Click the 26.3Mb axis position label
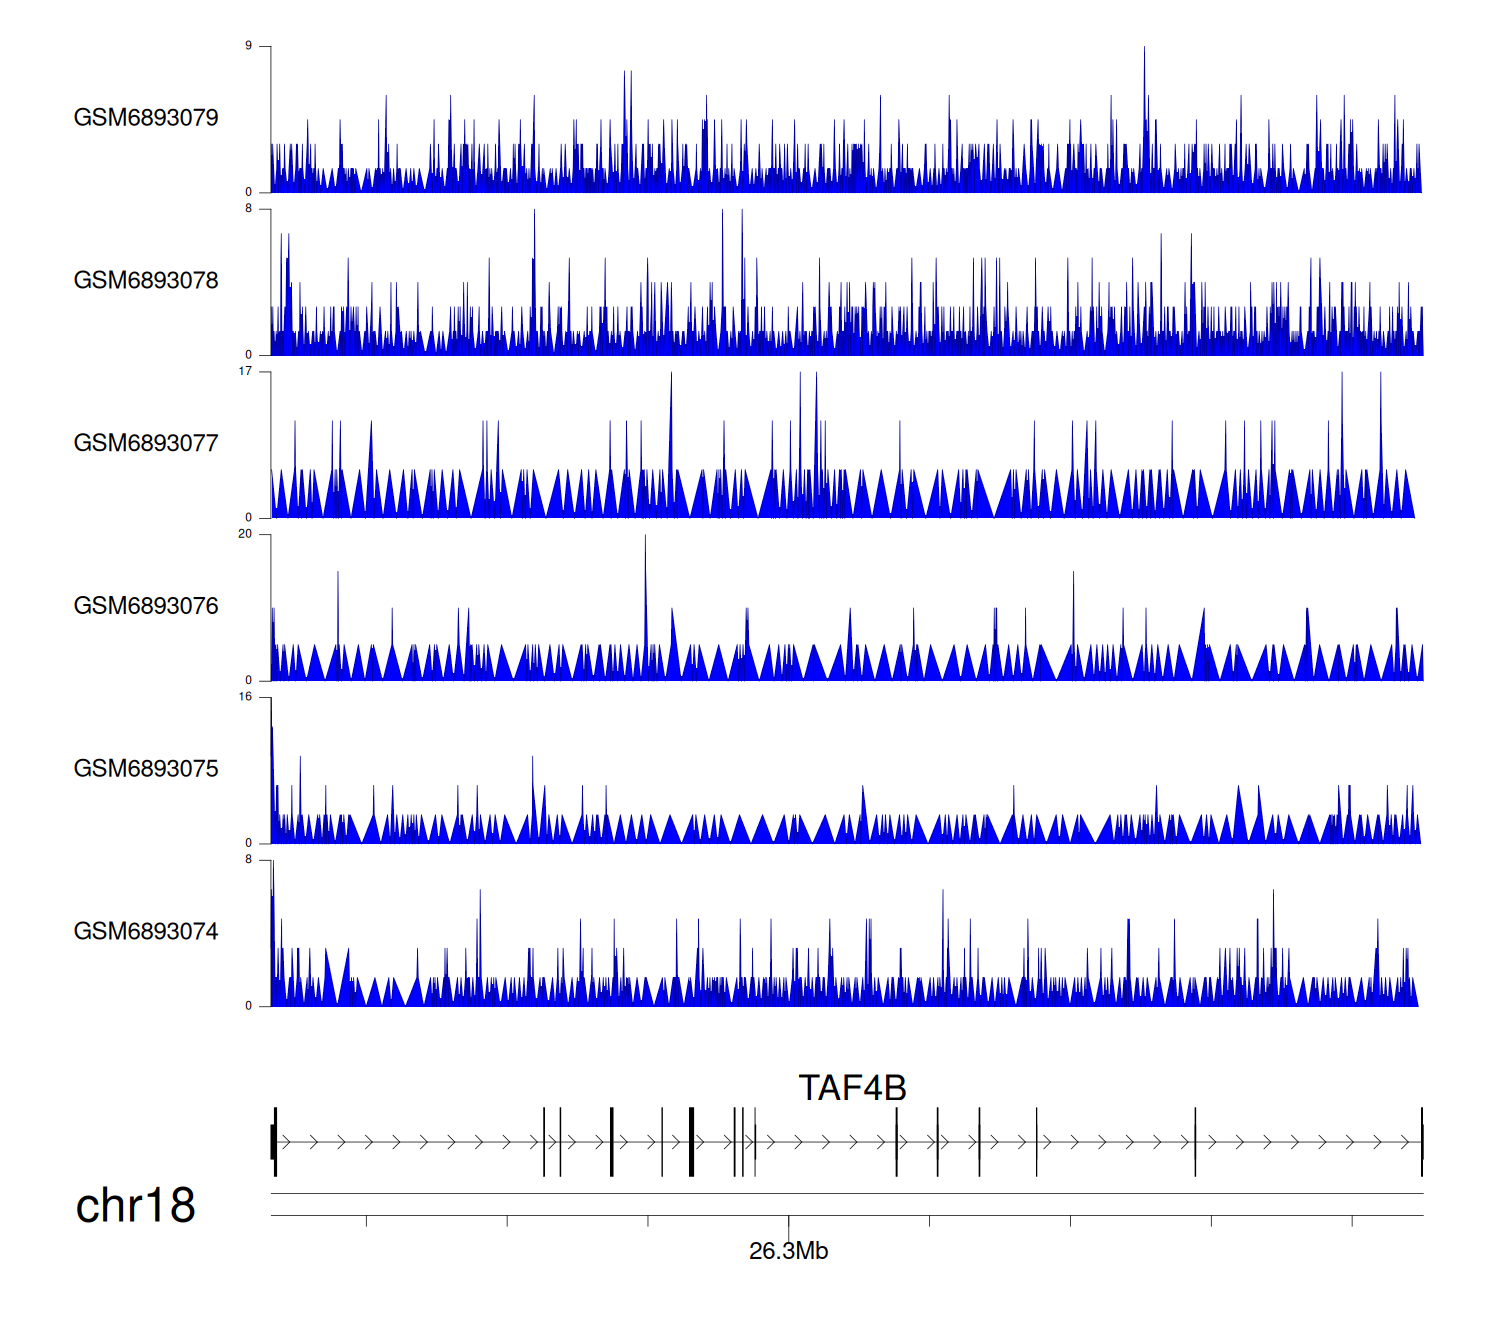Viewport: 1500px width, 1320px height. point(788,1252)
